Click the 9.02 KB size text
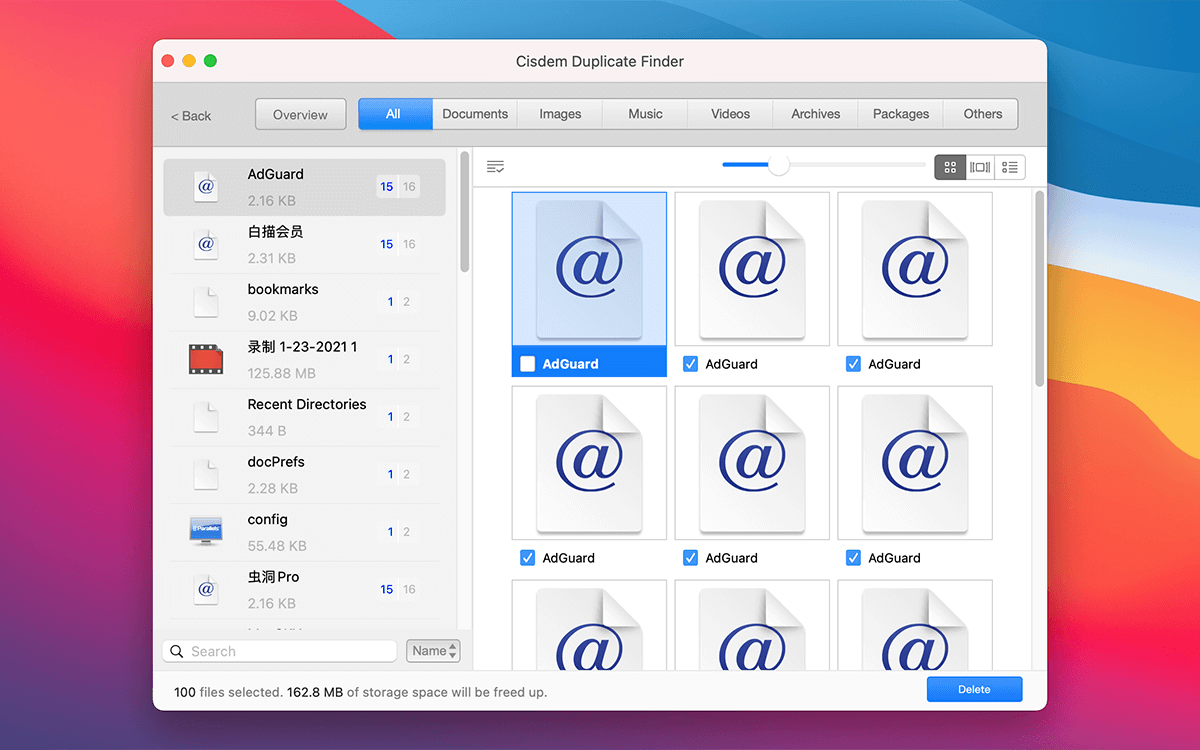 [x=273, y=316]
